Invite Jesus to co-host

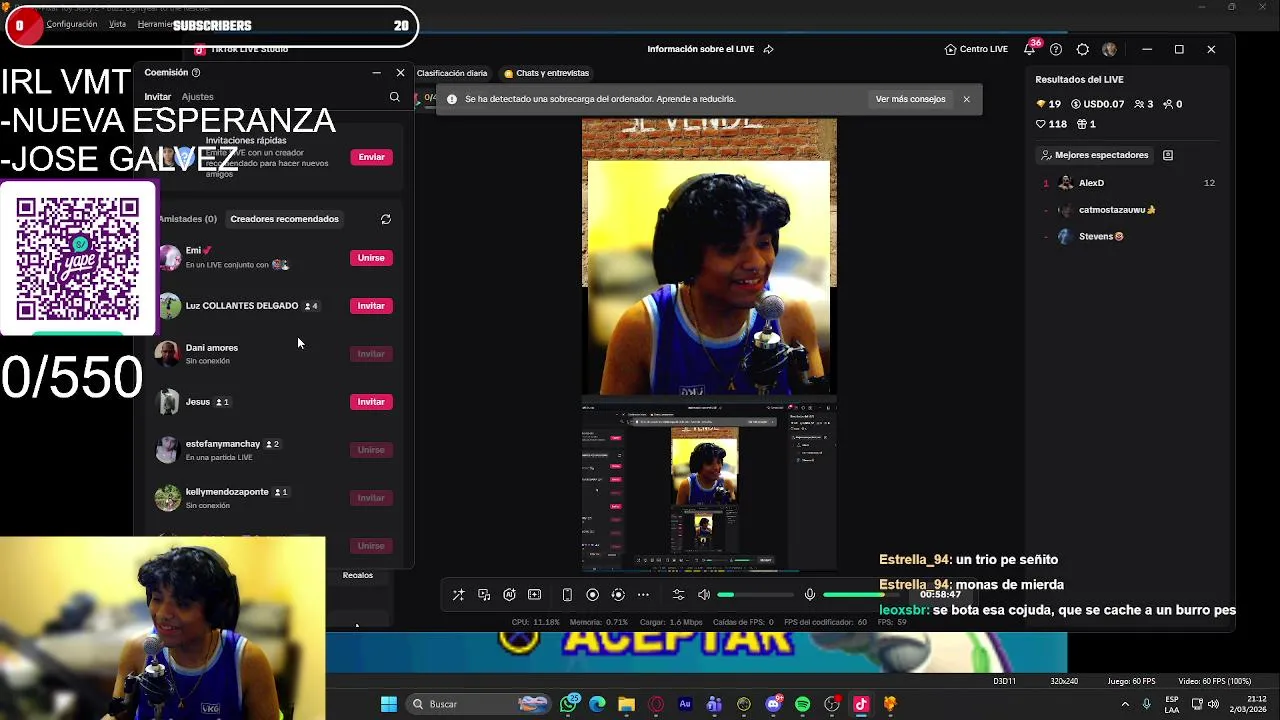point(371,402)
